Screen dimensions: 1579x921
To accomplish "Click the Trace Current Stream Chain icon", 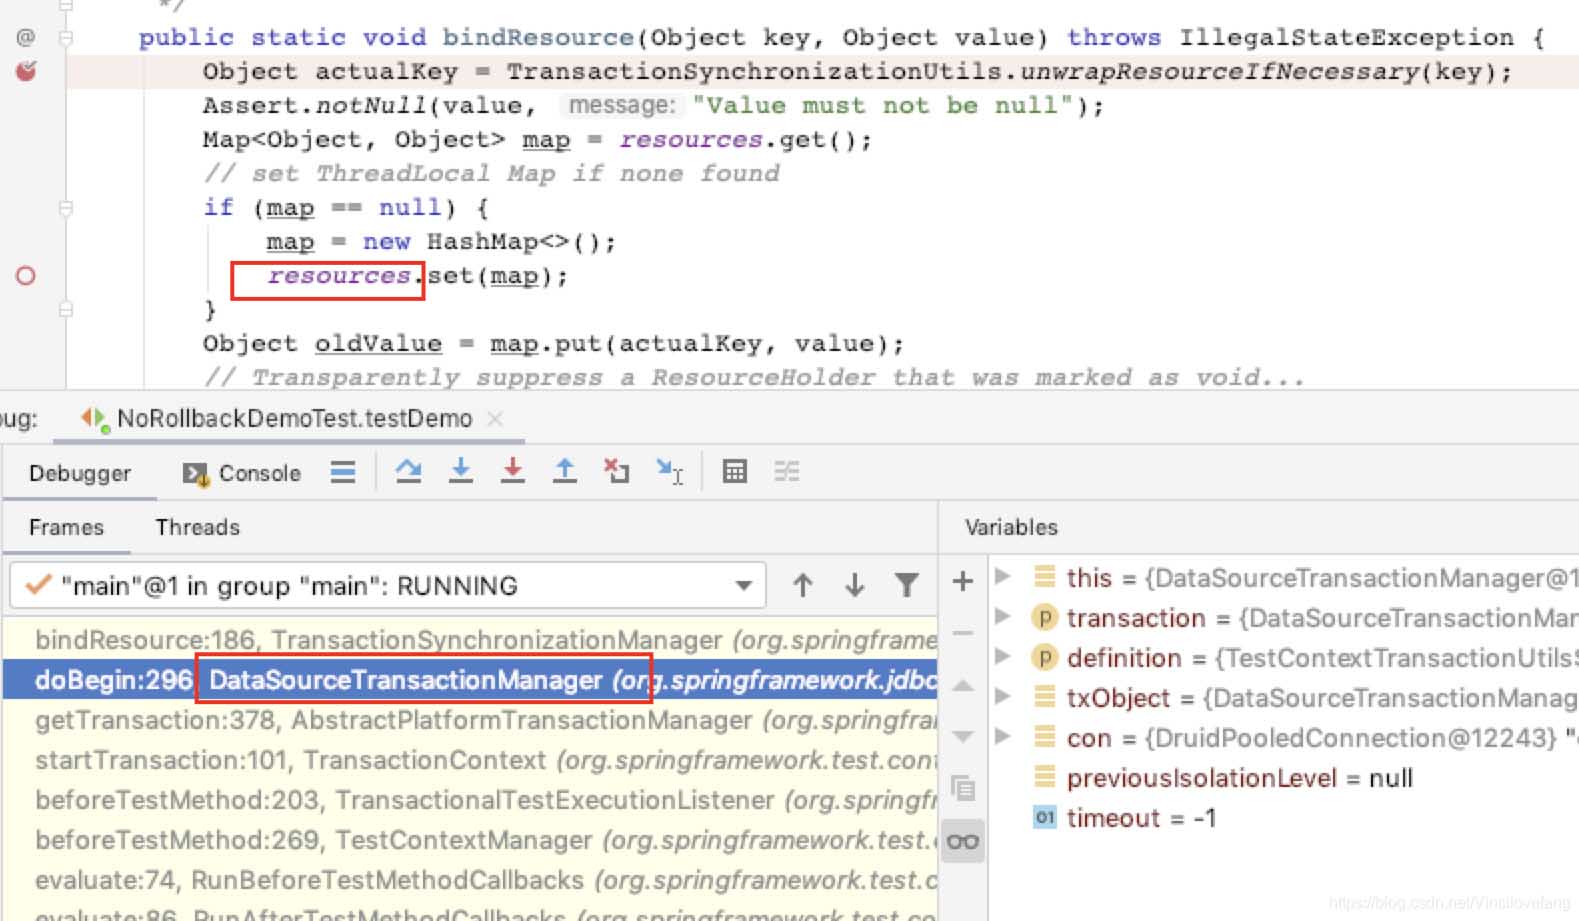I will [x=787, y=471].
